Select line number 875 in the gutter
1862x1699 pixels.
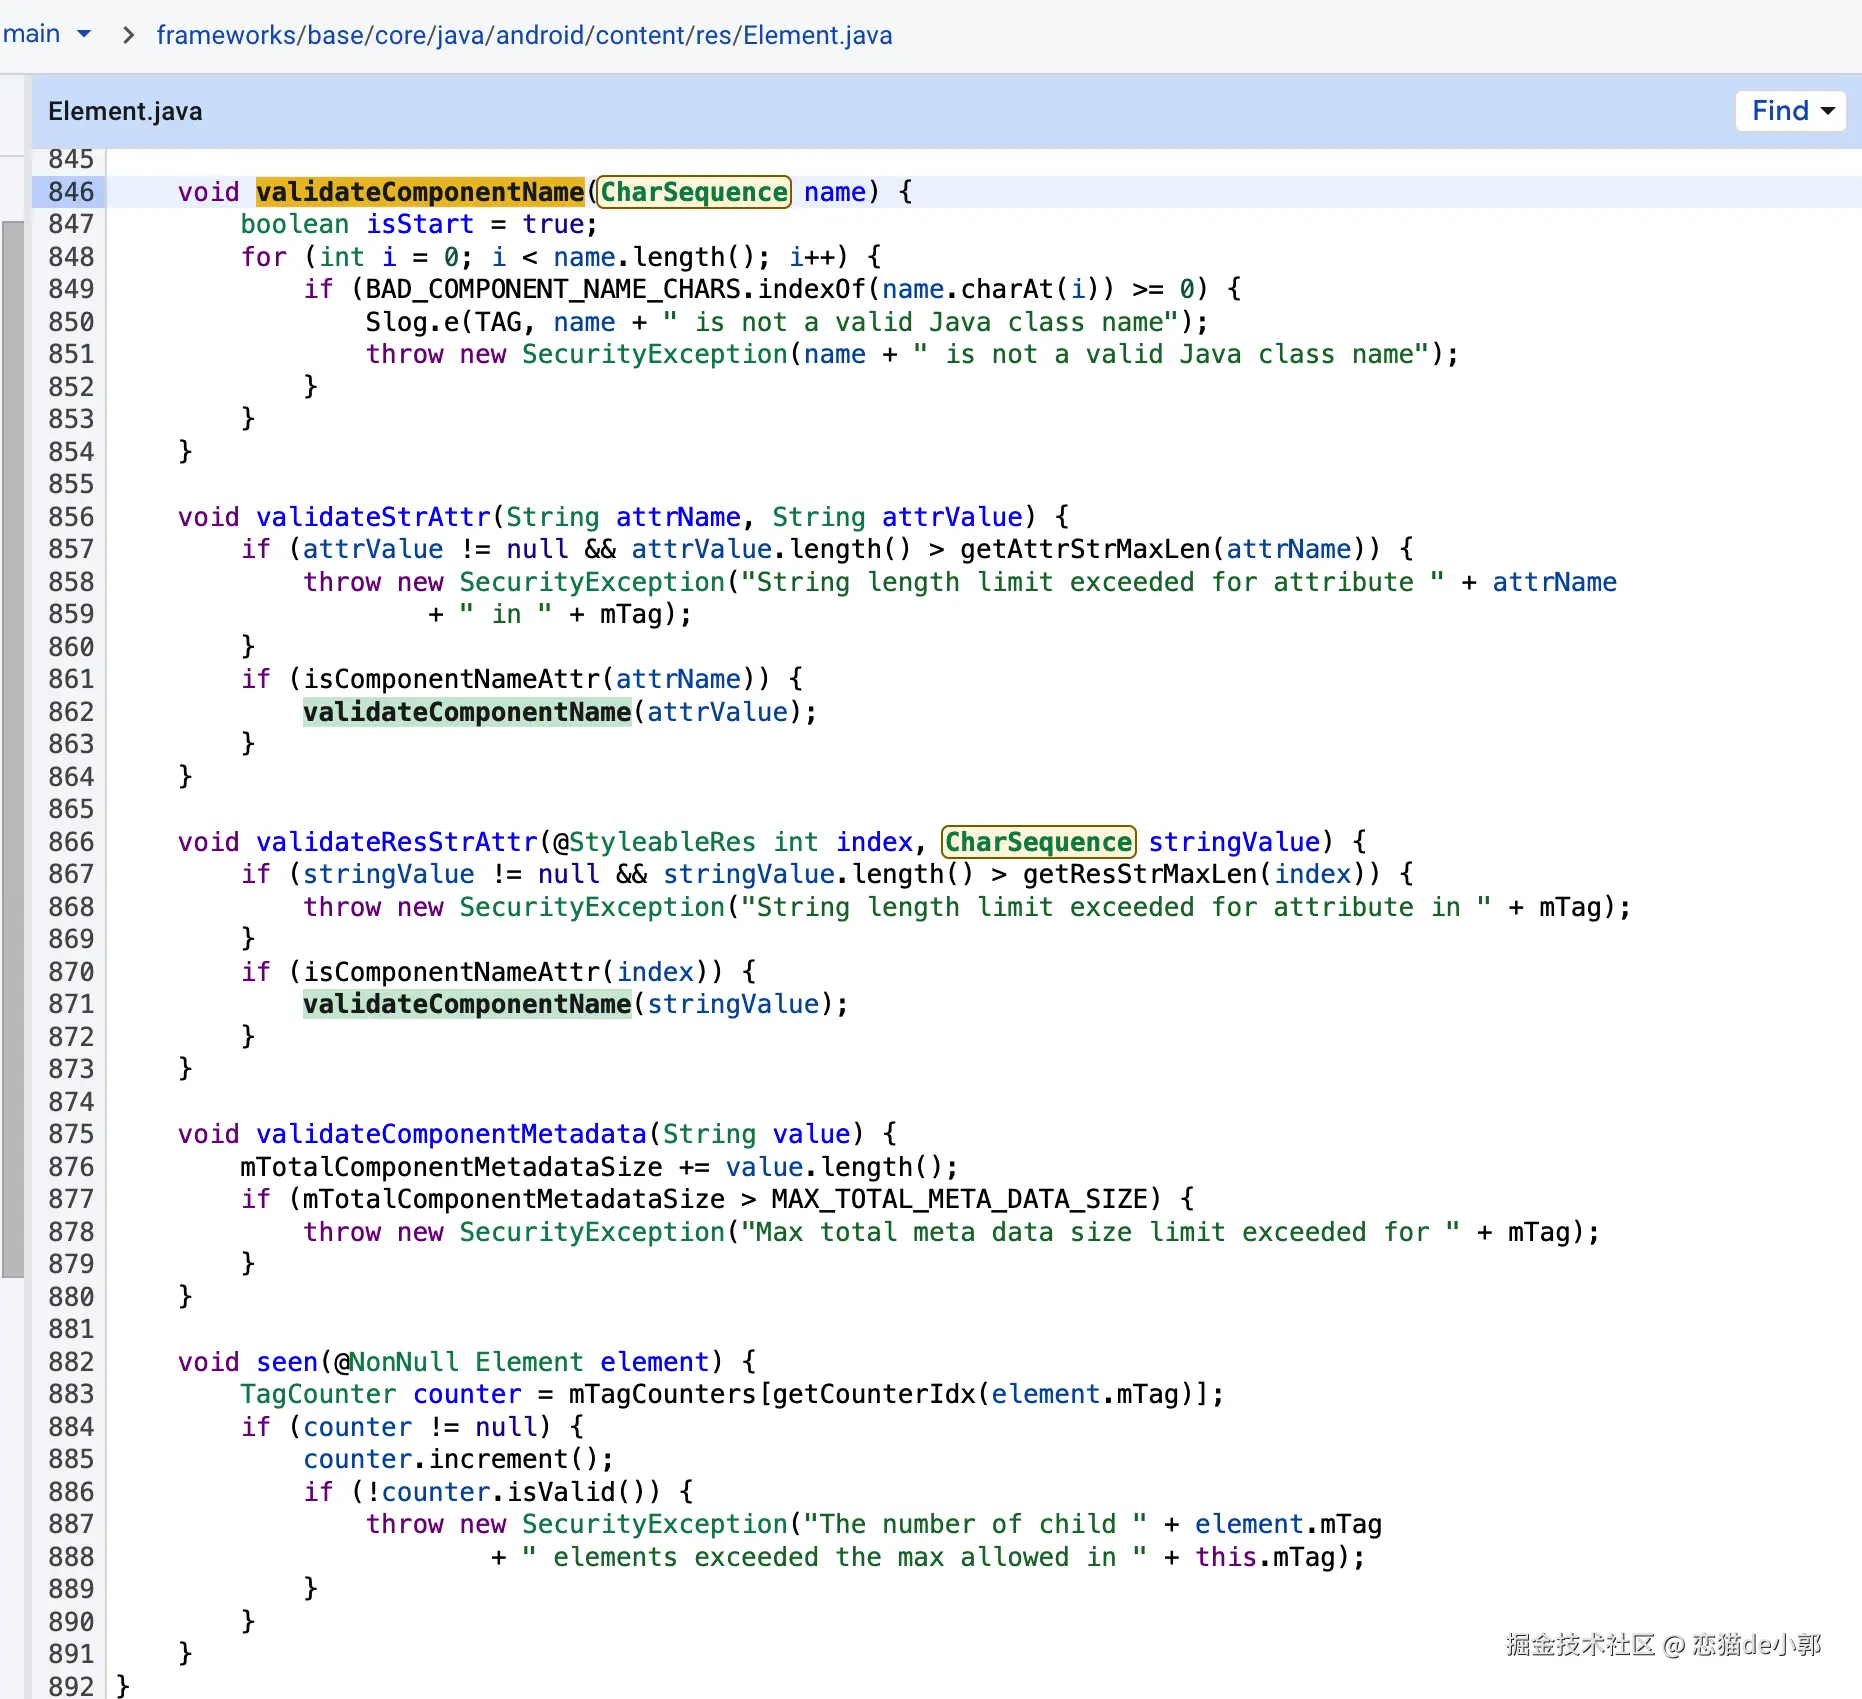[x=70, y=1134]
